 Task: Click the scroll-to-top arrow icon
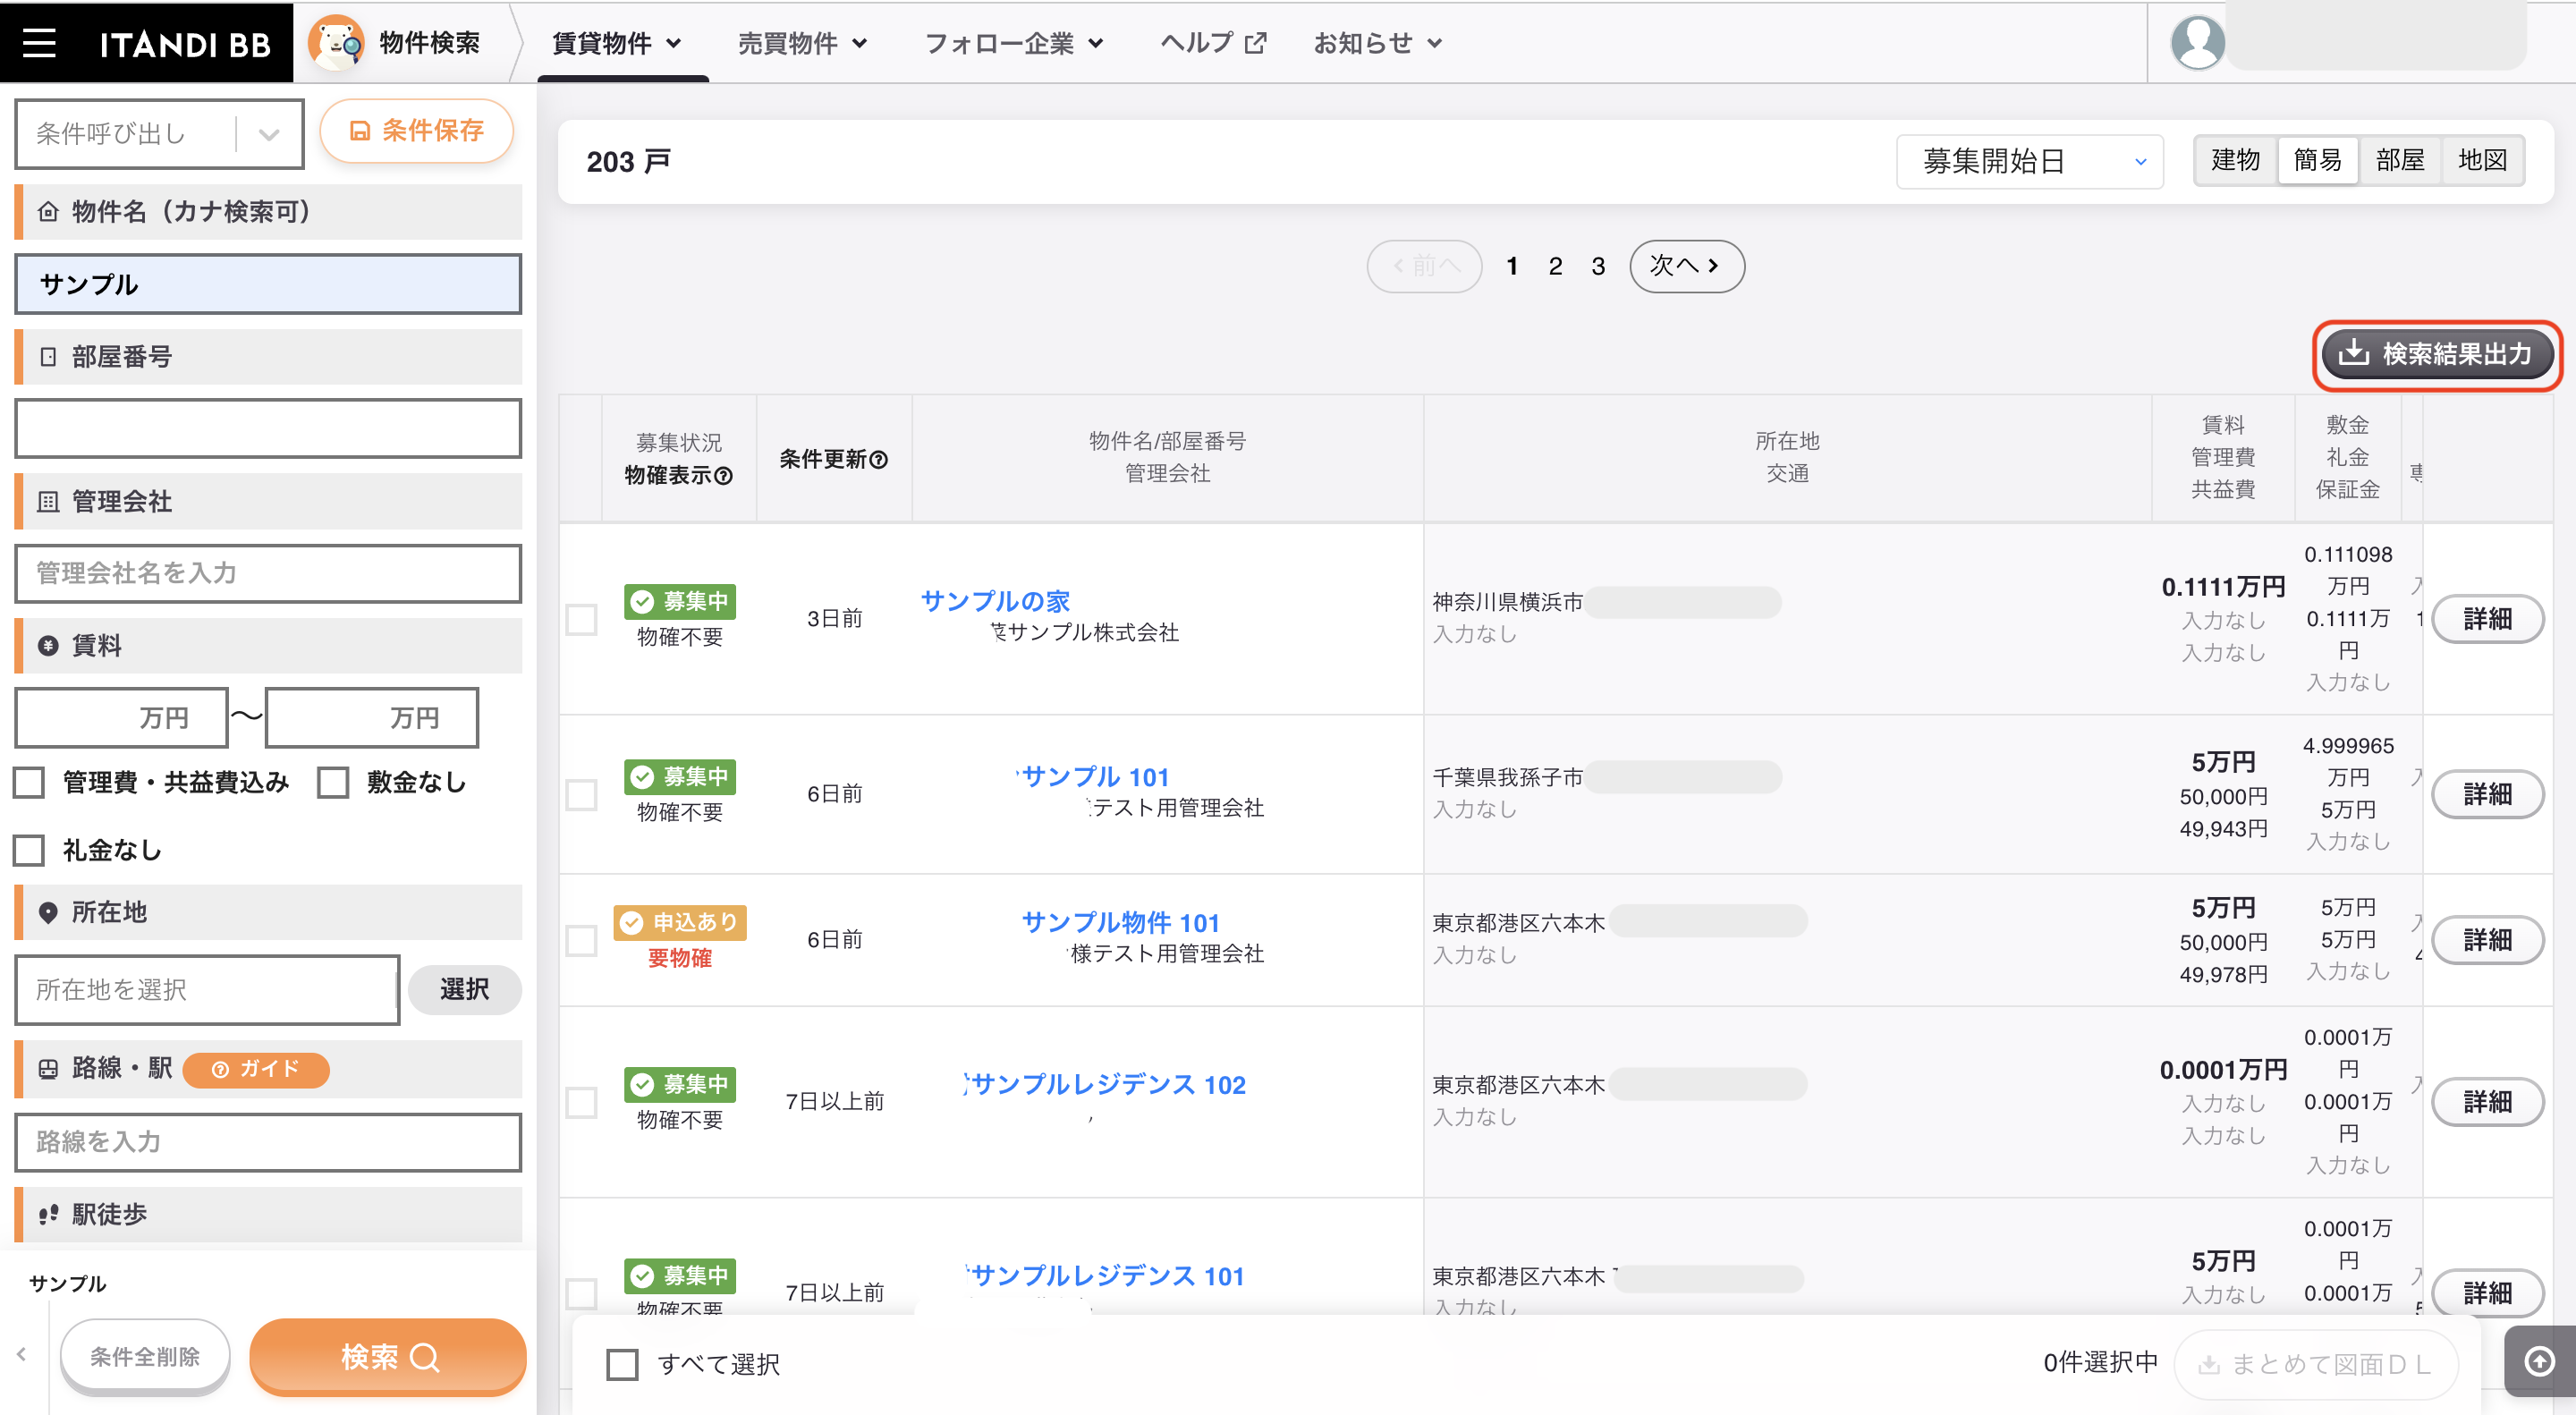click(x=2539, y=1361)
